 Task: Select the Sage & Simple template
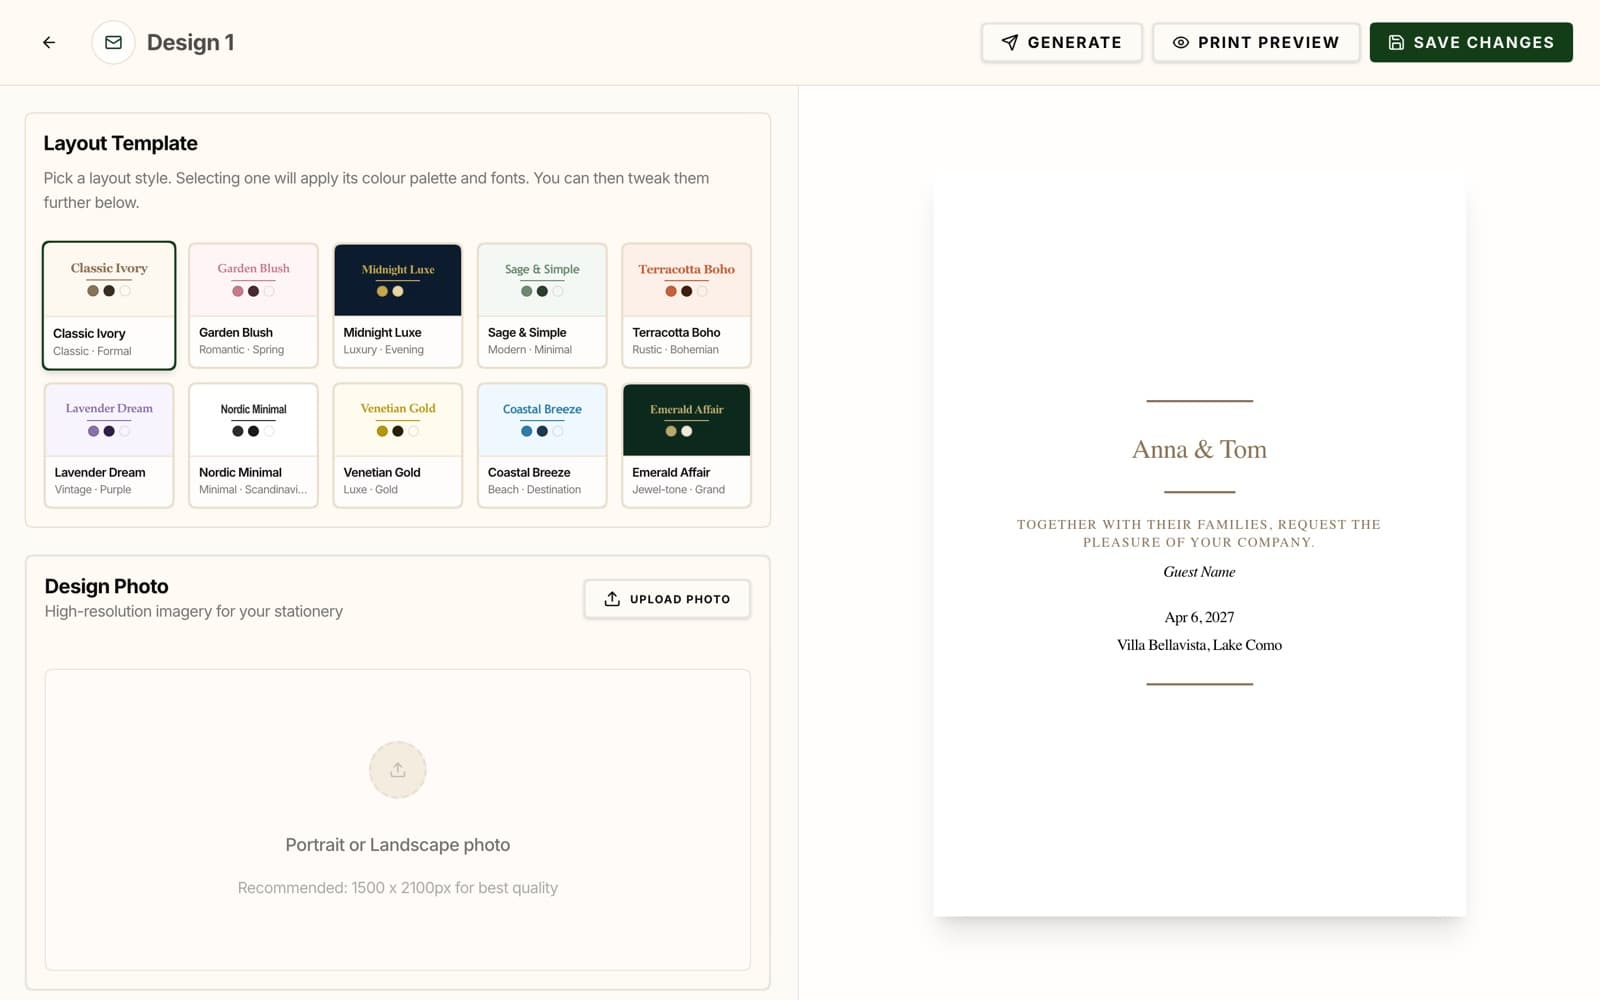coord(542,305)
